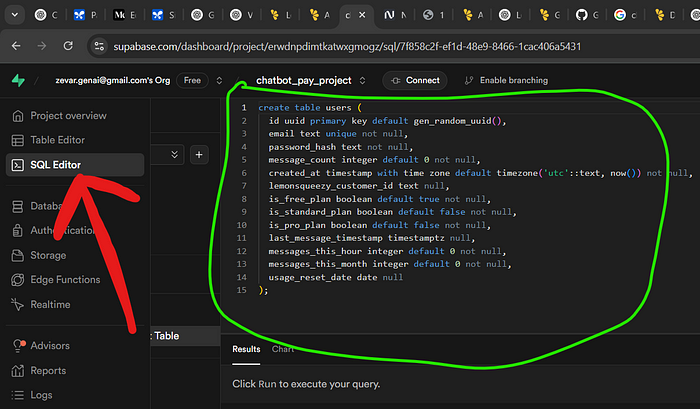Switch to the Chart tab

pos(283,349)
